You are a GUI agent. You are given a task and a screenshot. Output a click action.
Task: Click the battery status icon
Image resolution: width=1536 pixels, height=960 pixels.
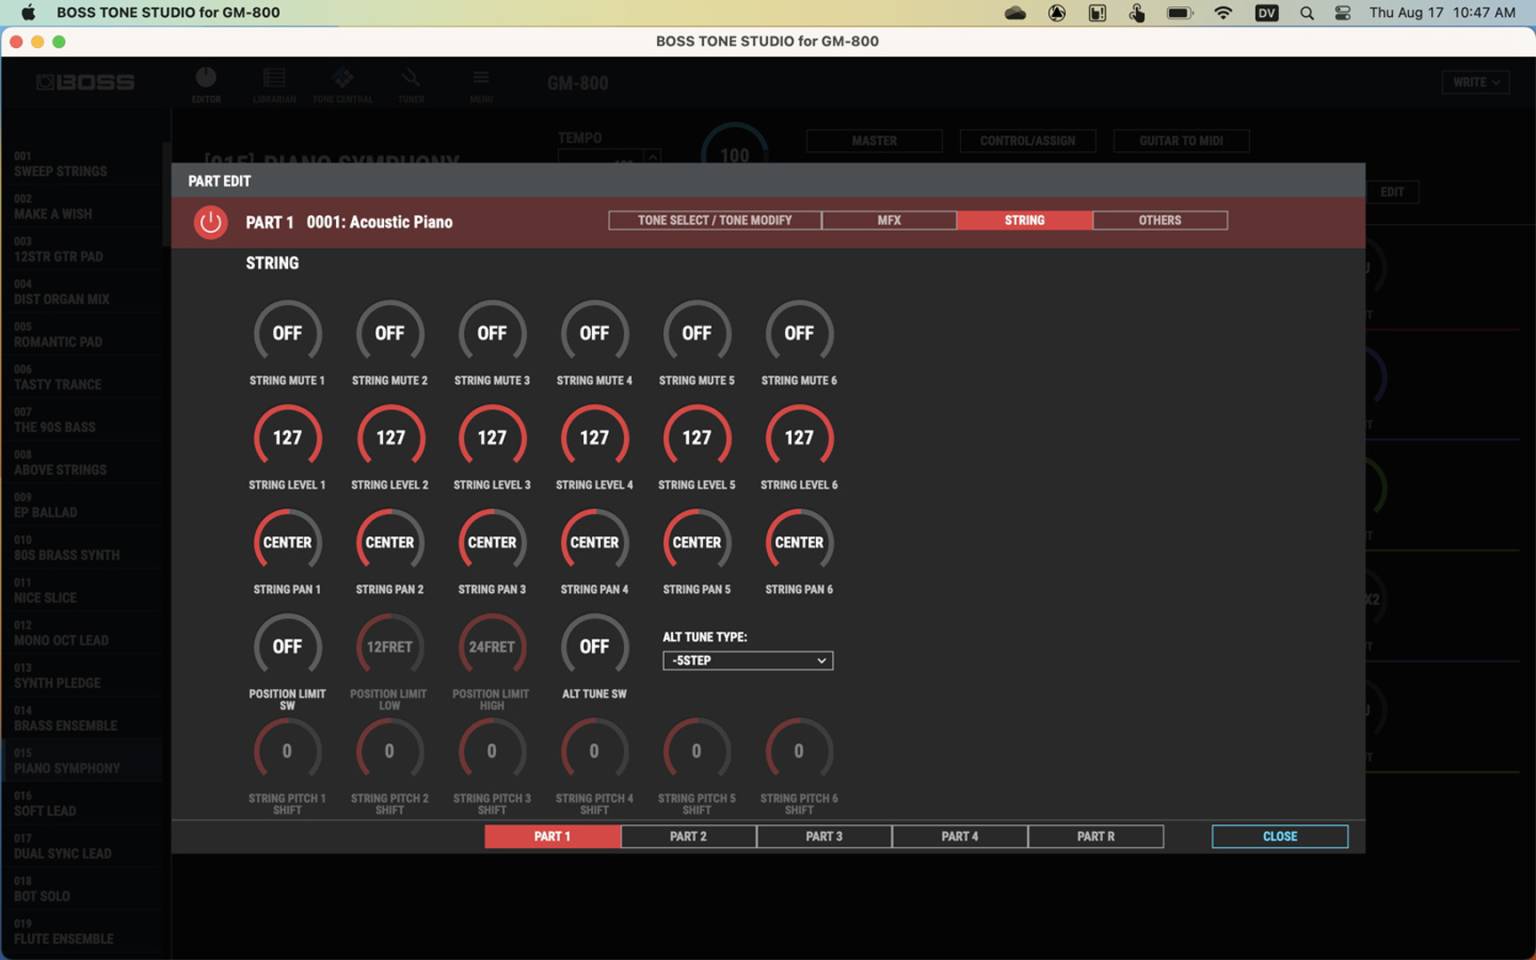coord(1180,13)
